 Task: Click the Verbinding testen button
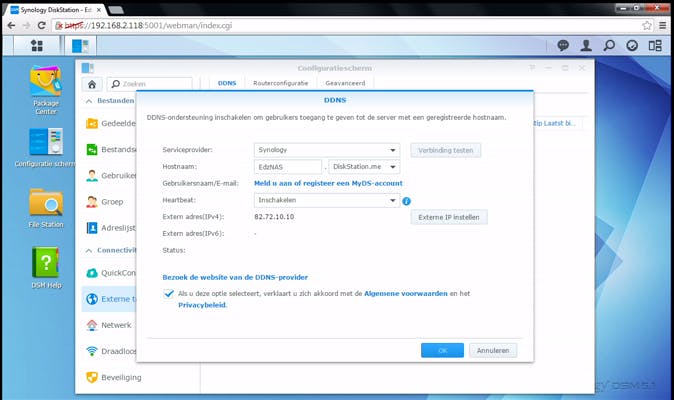[446, 150]
